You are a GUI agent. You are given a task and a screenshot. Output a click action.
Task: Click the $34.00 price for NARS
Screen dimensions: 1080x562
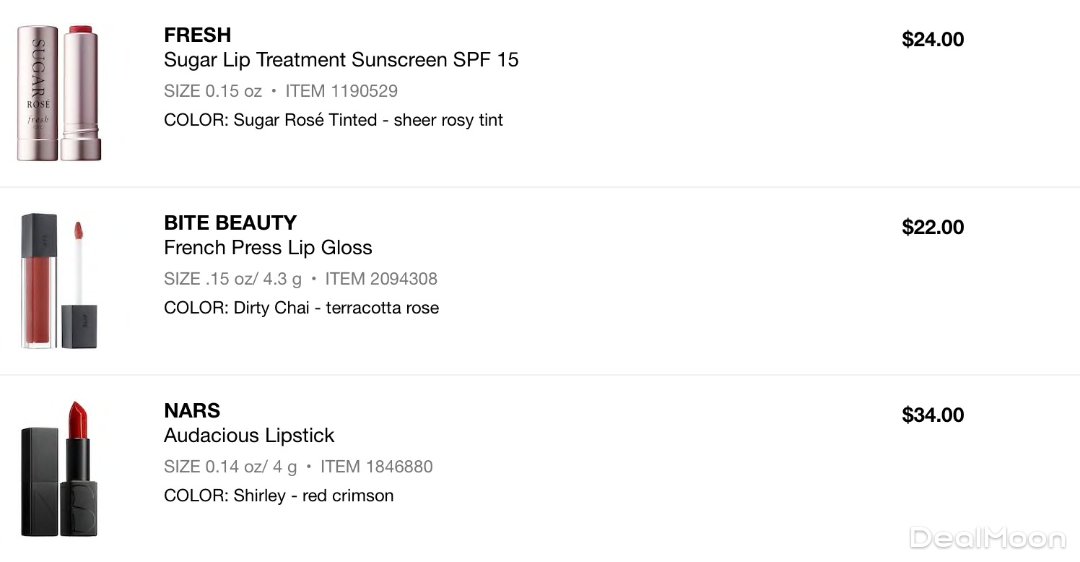(933, 415)
